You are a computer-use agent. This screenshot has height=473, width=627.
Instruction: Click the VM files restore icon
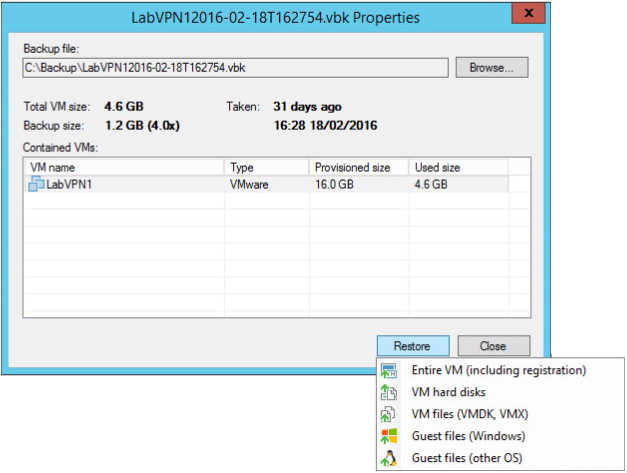[x=388, y=414]
